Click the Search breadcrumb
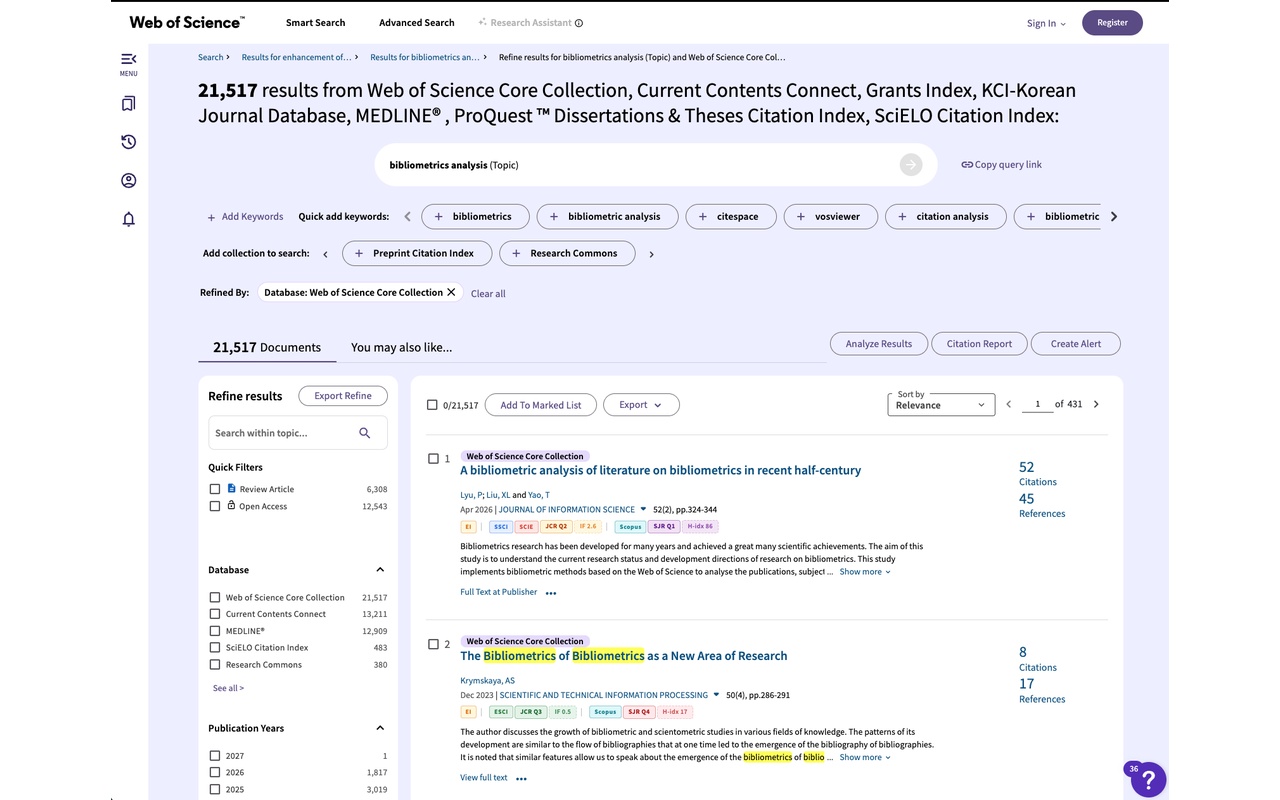Viewport: 1280px width, 800px height. [210, 57]
